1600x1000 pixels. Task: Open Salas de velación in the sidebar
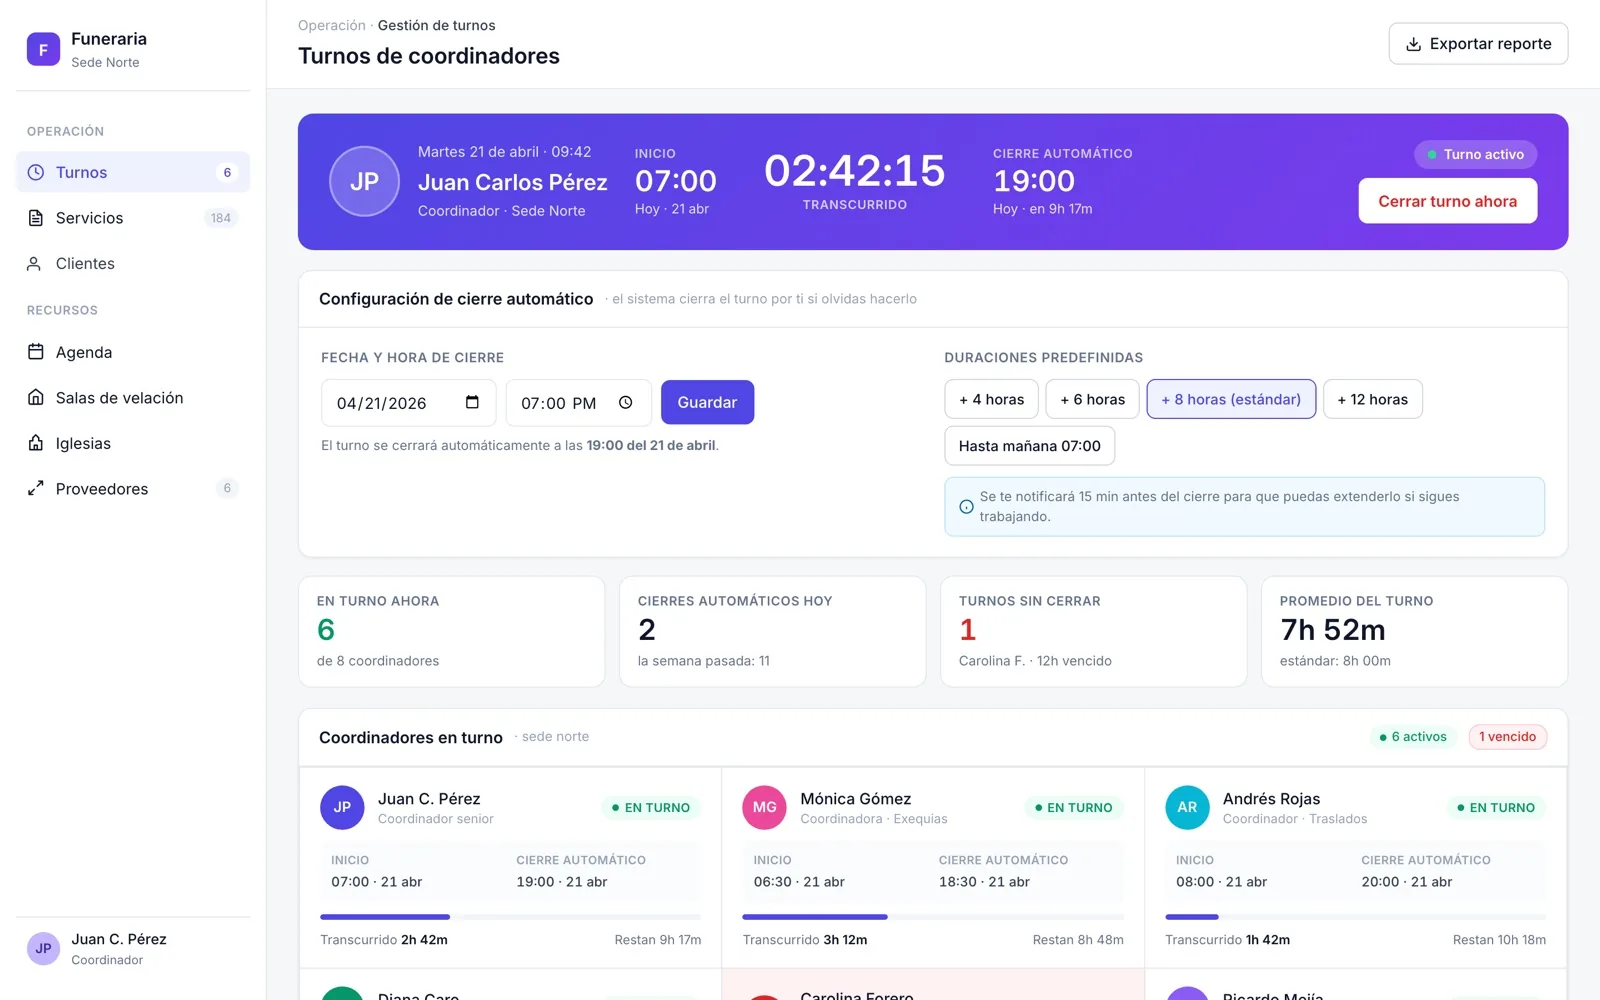(x=133, y=398)
